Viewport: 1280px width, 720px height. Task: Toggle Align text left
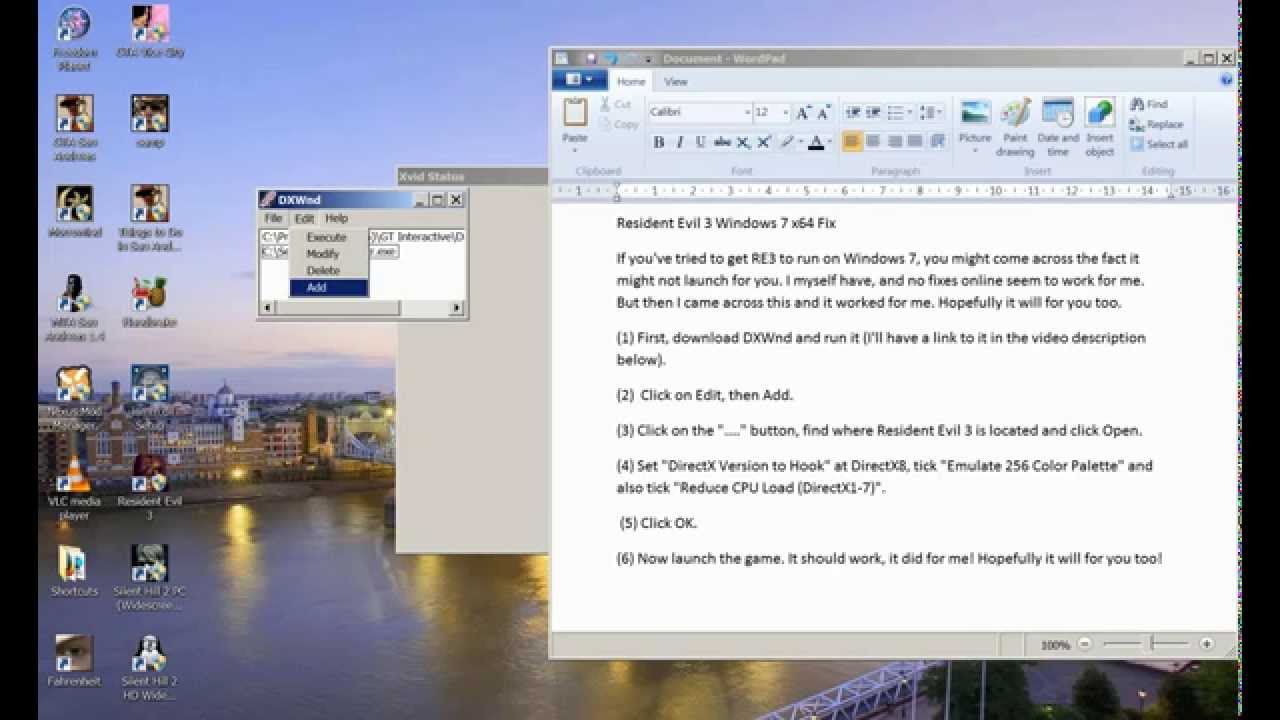click(852, 142)
